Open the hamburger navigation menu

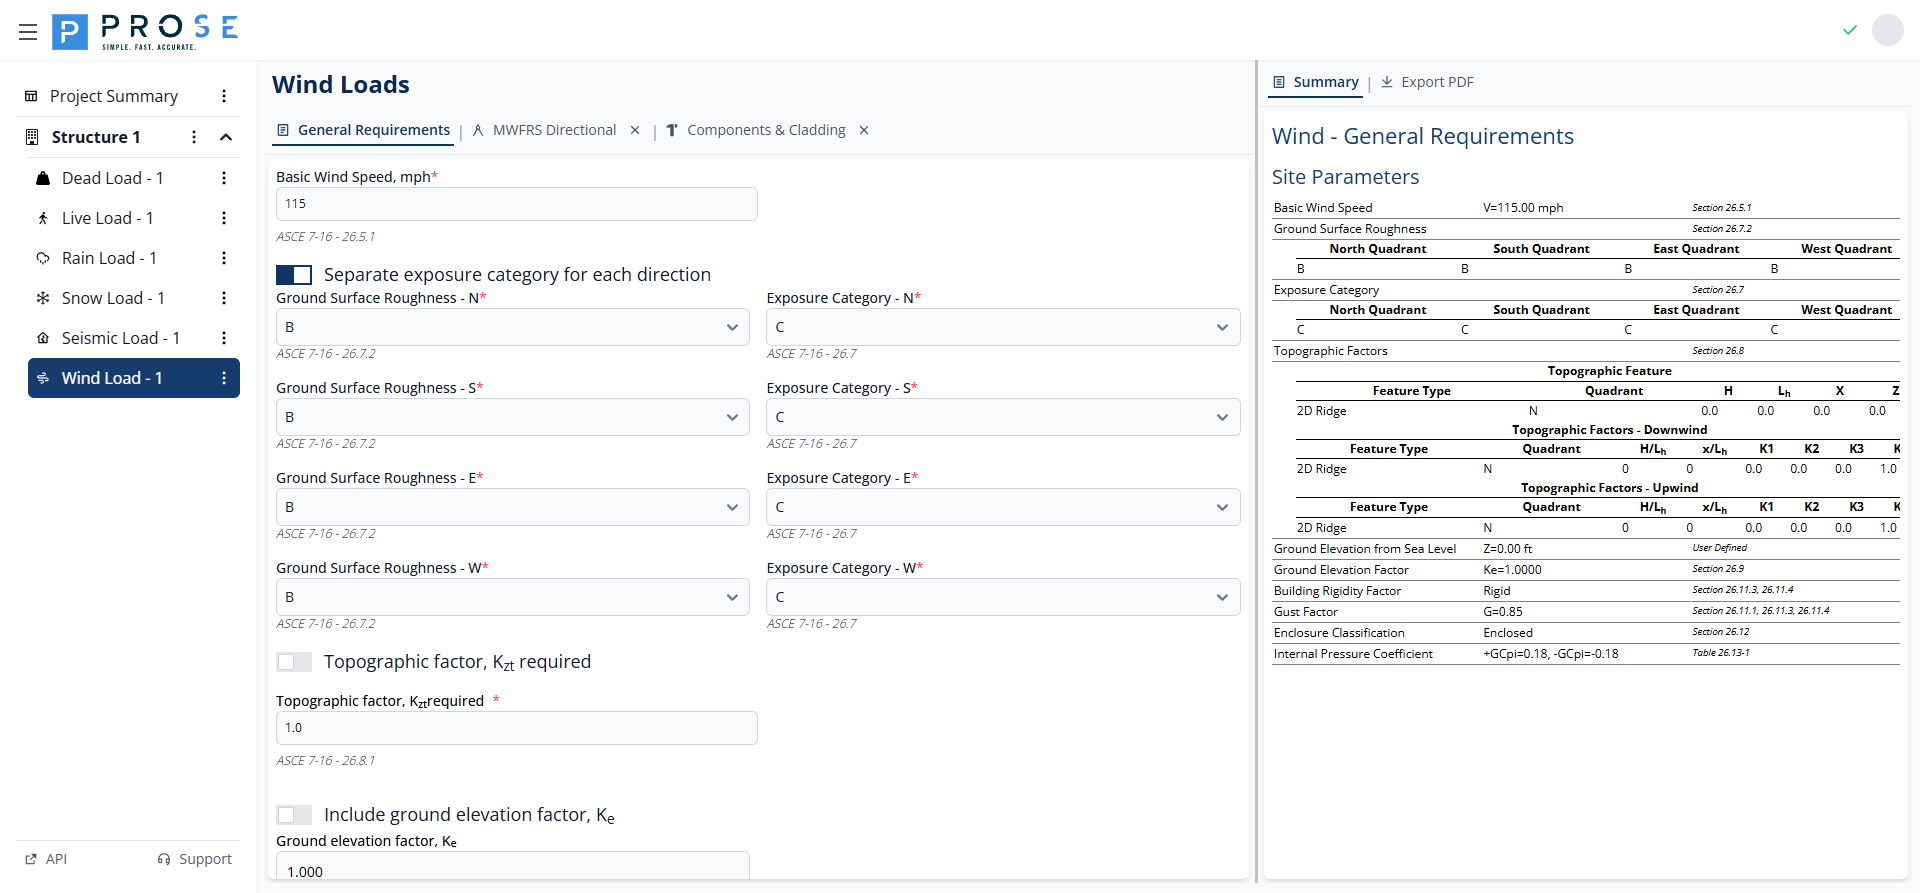point(28,32)
